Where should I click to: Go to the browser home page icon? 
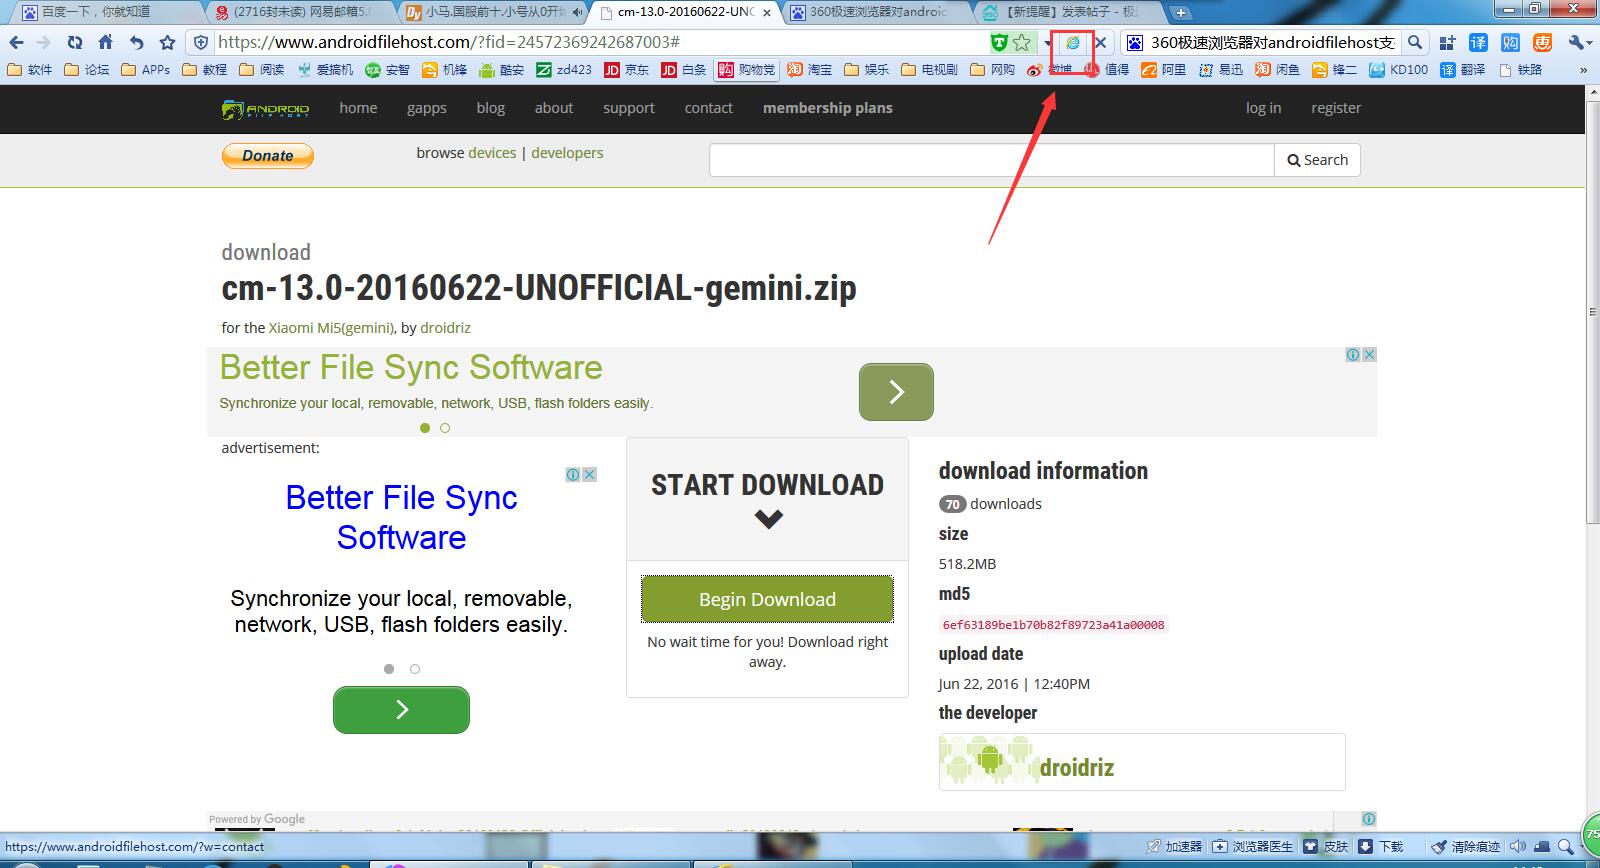pos(105,42)
